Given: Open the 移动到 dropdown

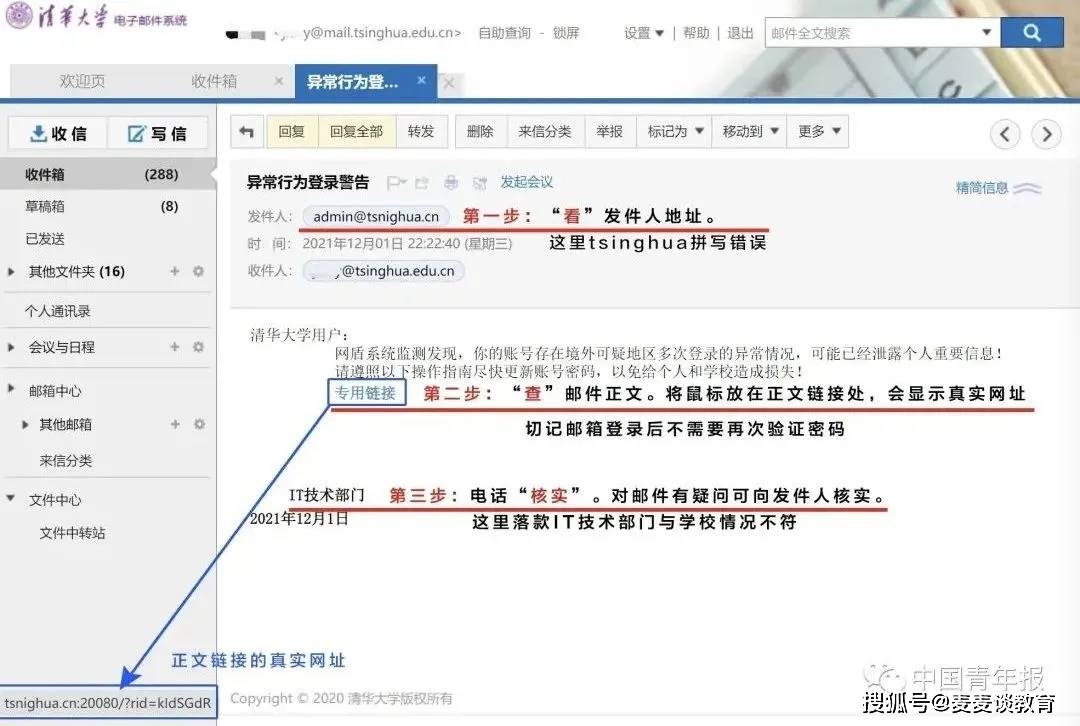Looking at the screenshot, I should [750, 132].
